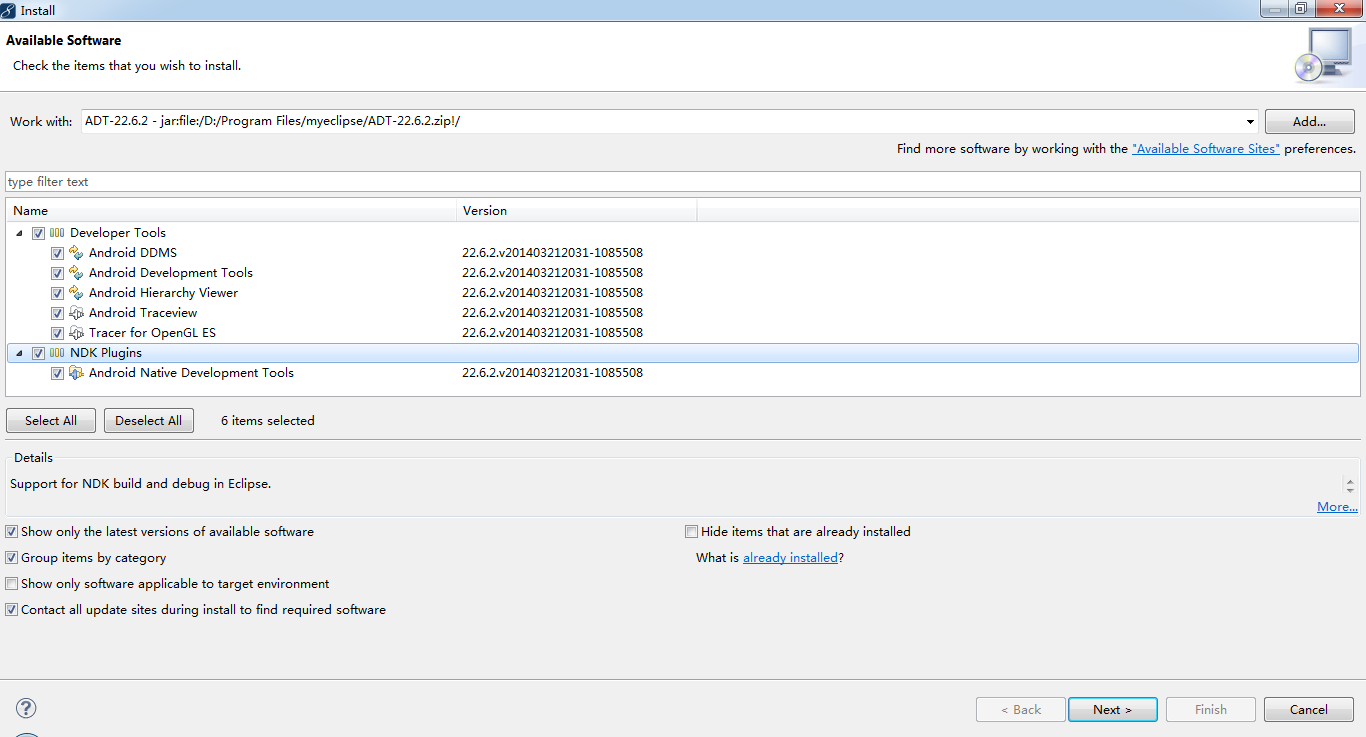Click the Android DDMS version number

coord(552,253)
